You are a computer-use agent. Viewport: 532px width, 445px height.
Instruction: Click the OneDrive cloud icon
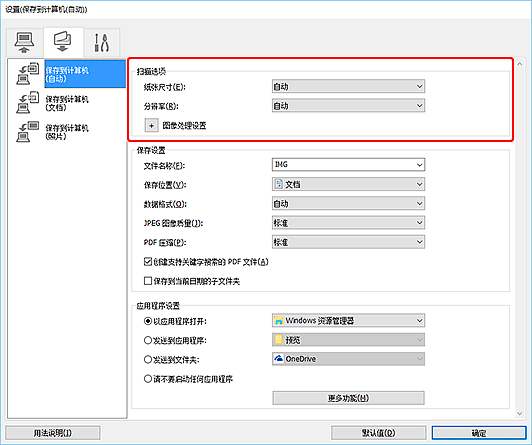[279, 359]
